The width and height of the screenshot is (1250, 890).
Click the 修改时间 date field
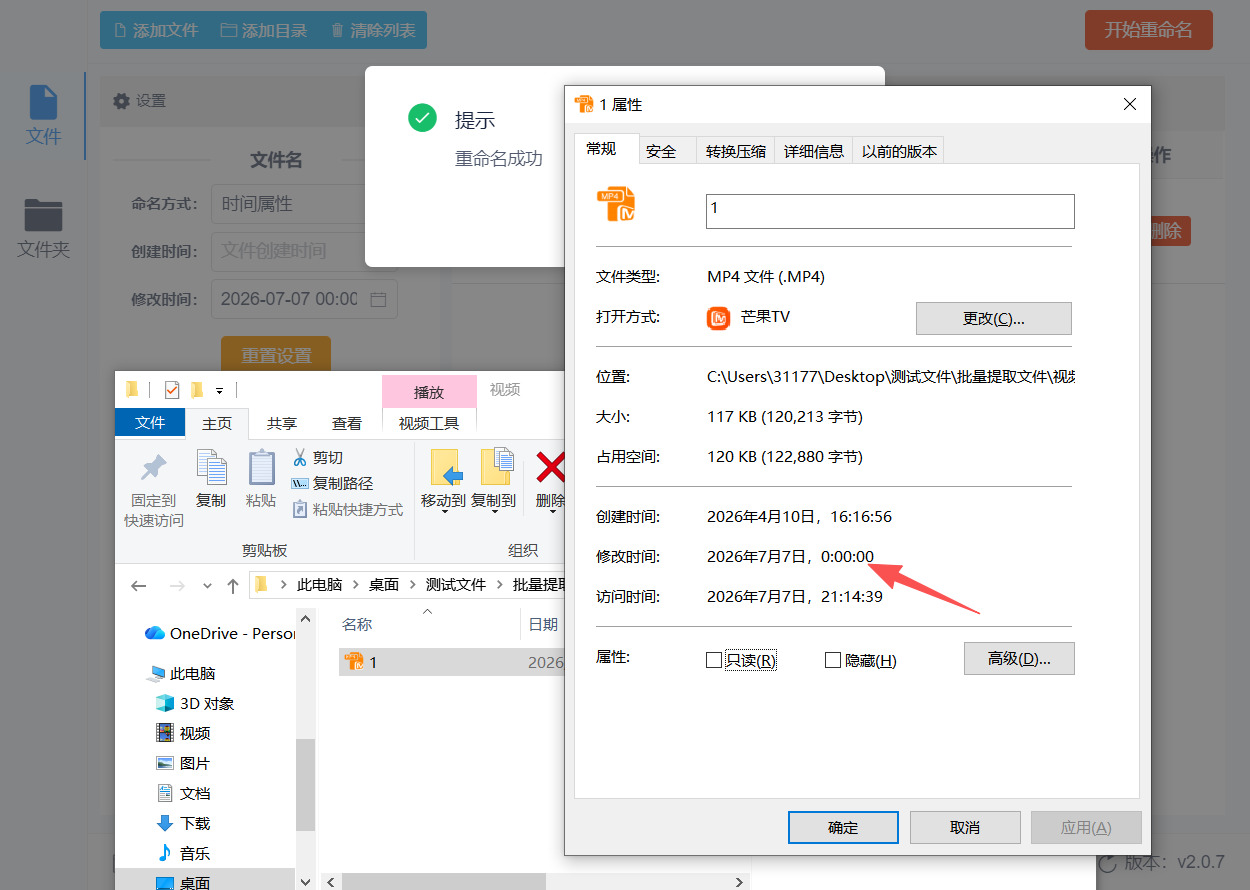pyautogui.click(x=304, y=299)
